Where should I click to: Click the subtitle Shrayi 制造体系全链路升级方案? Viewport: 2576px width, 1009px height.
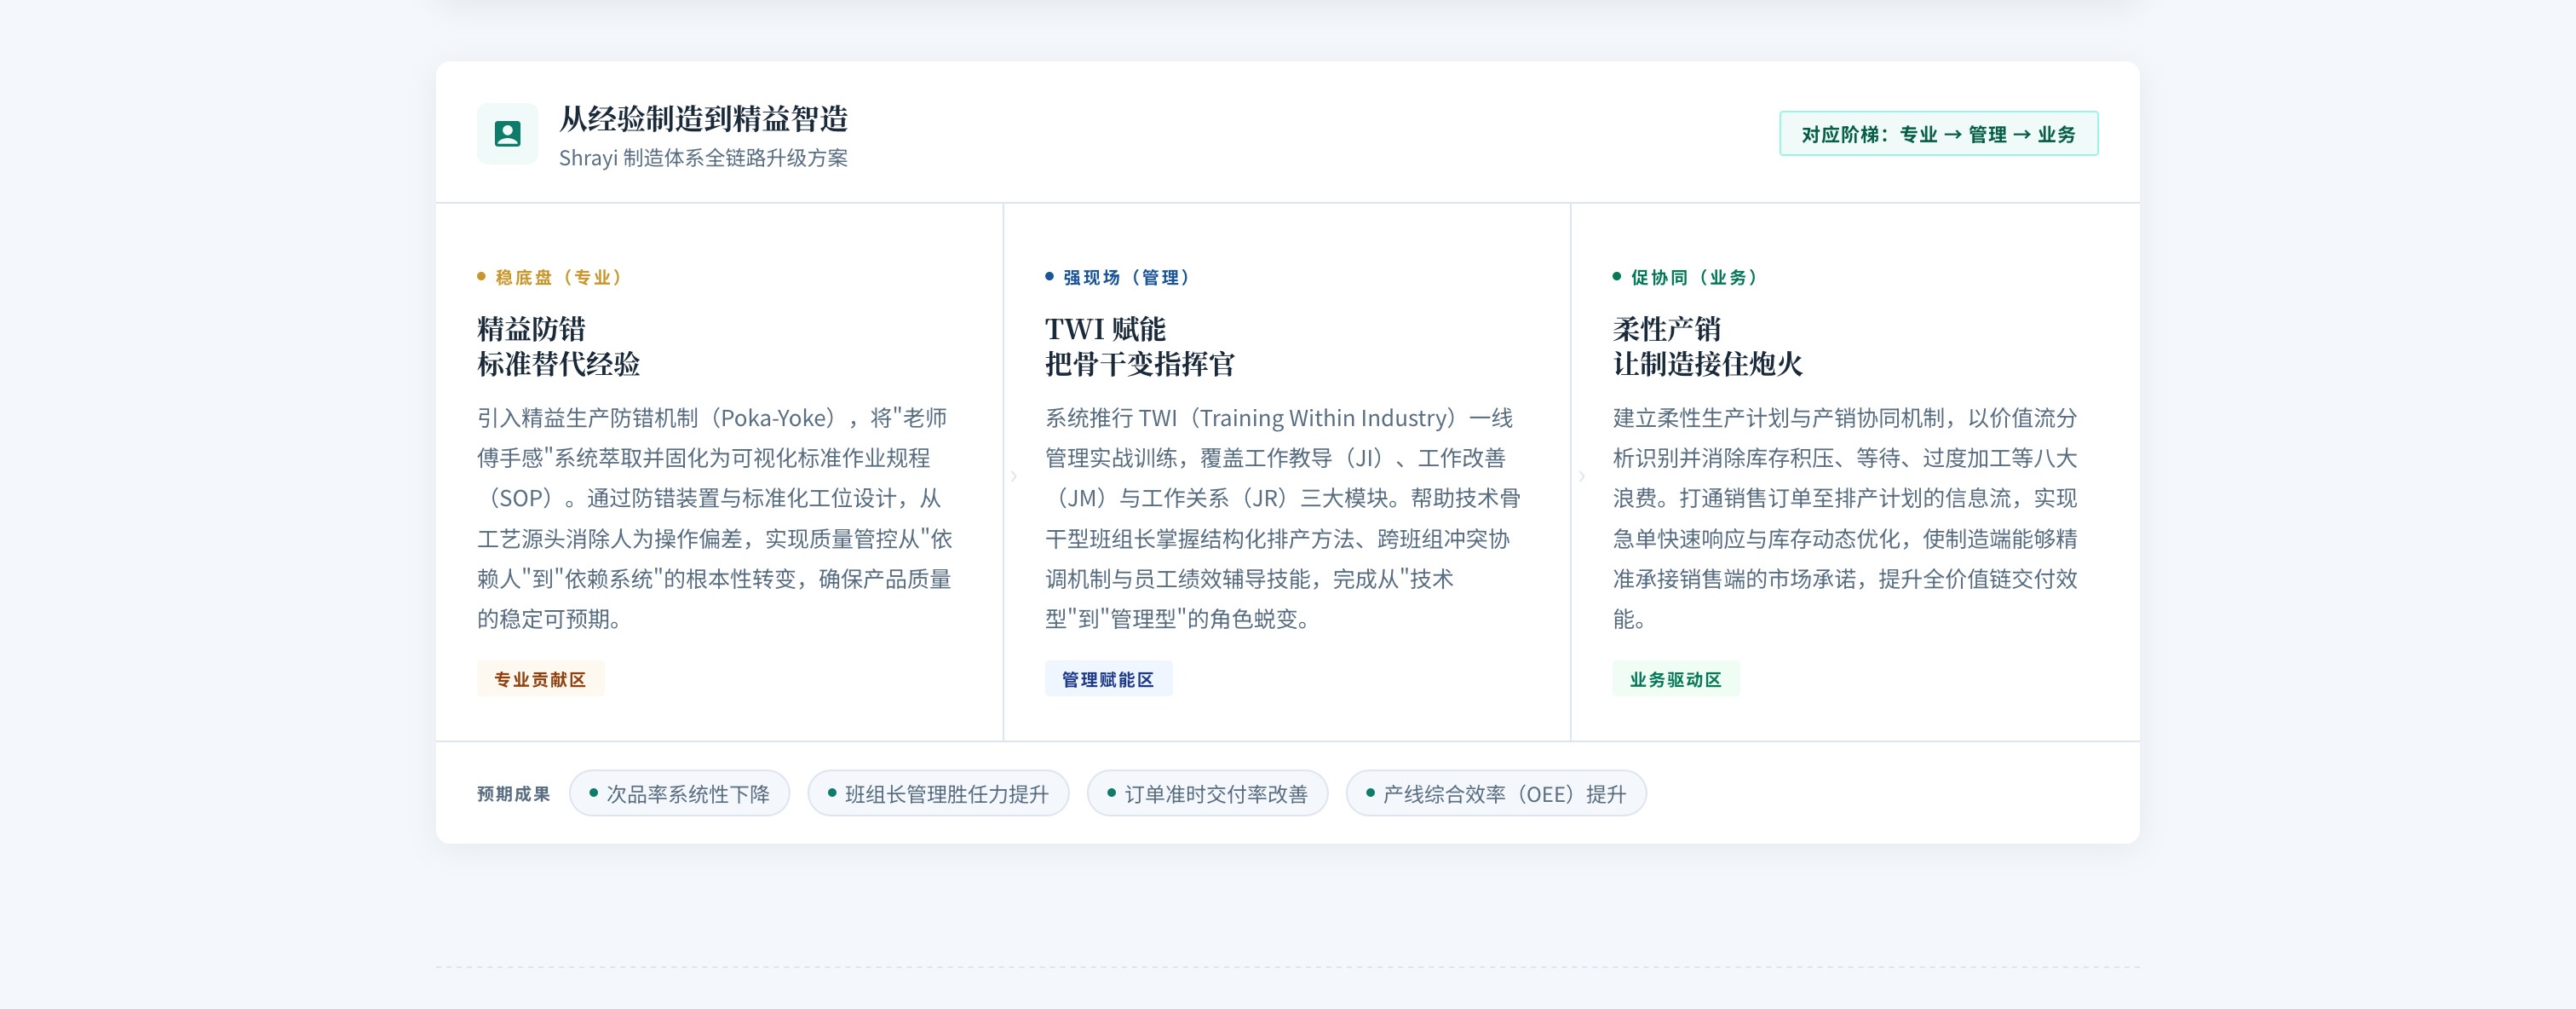click(x=703, y=158)
